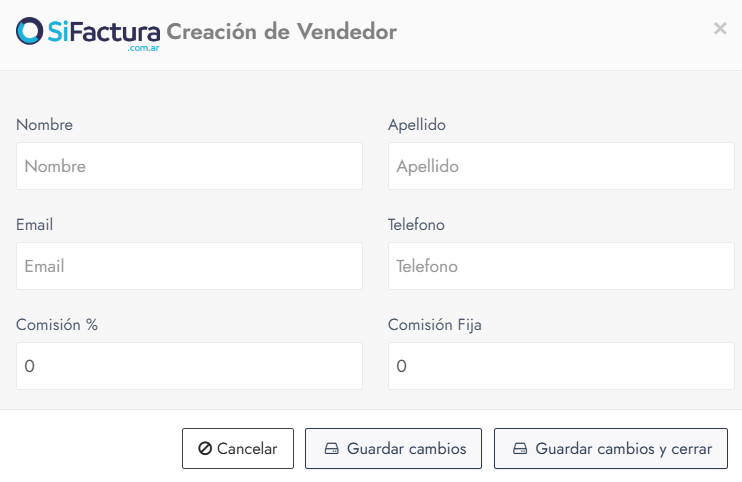The width and height of the screenshot is (742, 482).
Task: Click the Apellido field label
Action: pyautogui.click(x=417, y=125)
